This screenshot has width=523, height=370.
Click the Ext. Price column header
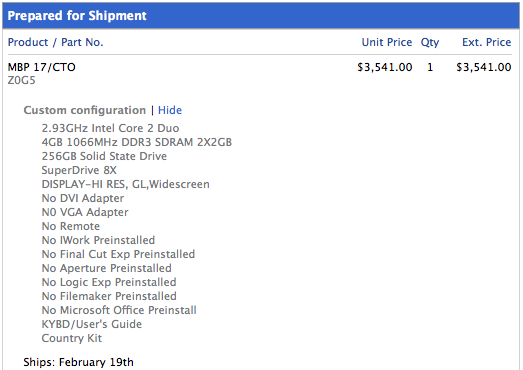[x=487, y=42]
